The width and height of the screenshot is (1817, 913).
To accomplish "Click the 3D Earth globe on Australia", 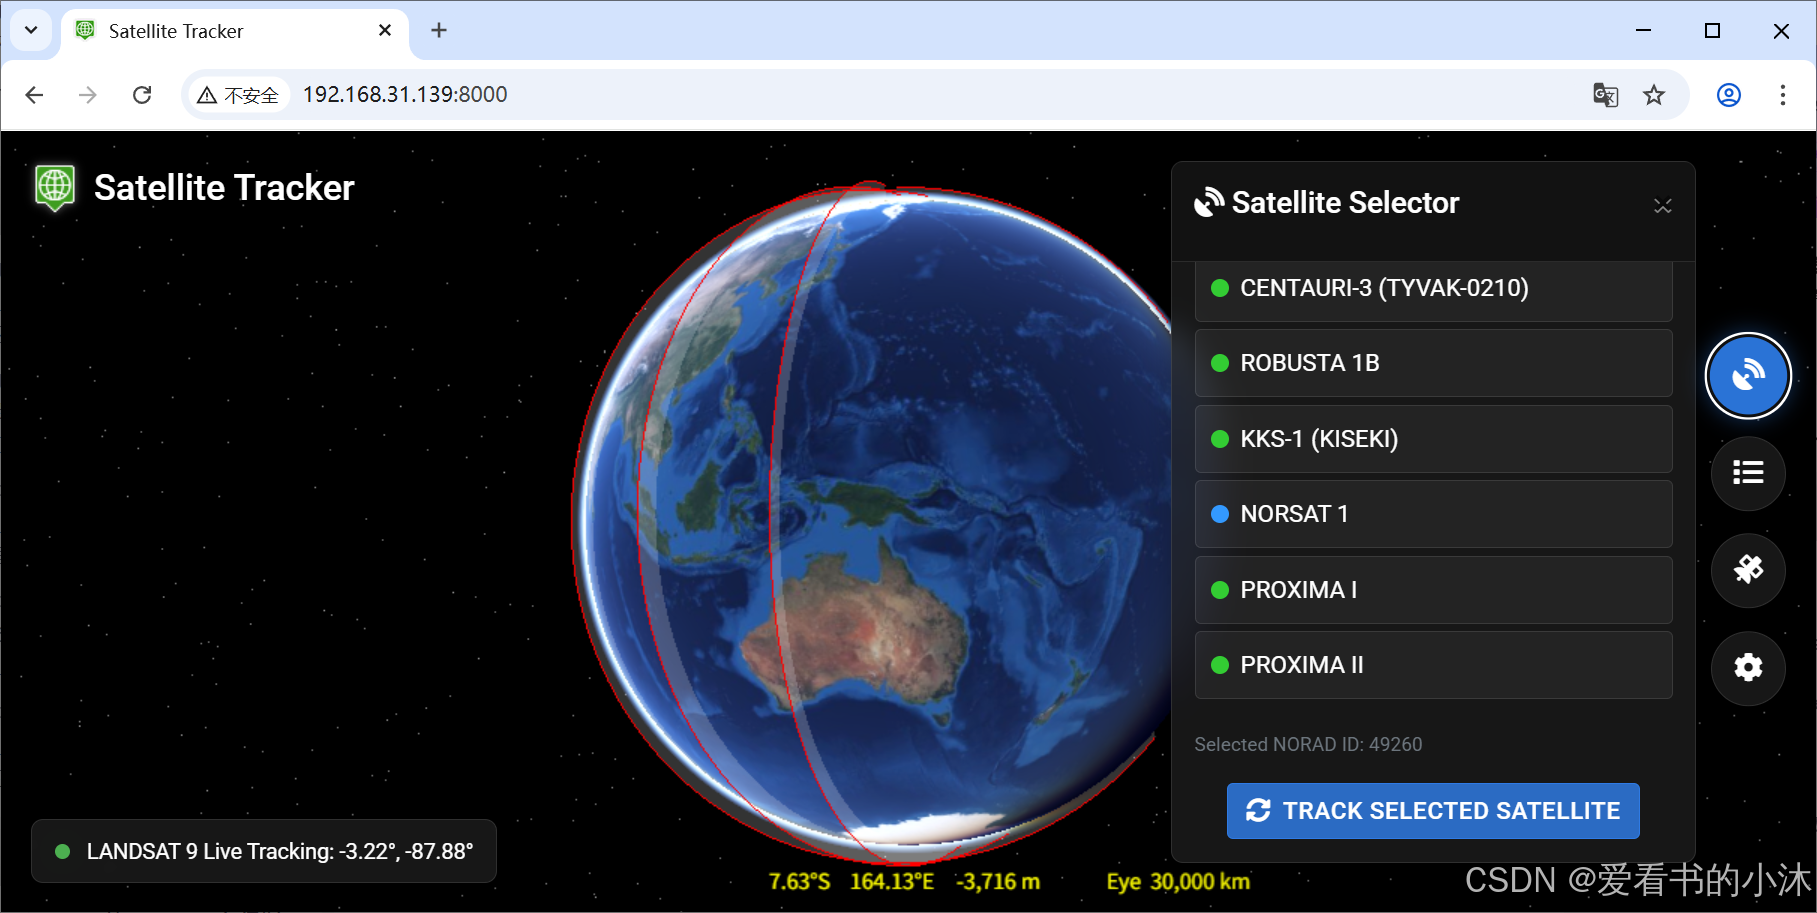I will [x=855, y=635].
